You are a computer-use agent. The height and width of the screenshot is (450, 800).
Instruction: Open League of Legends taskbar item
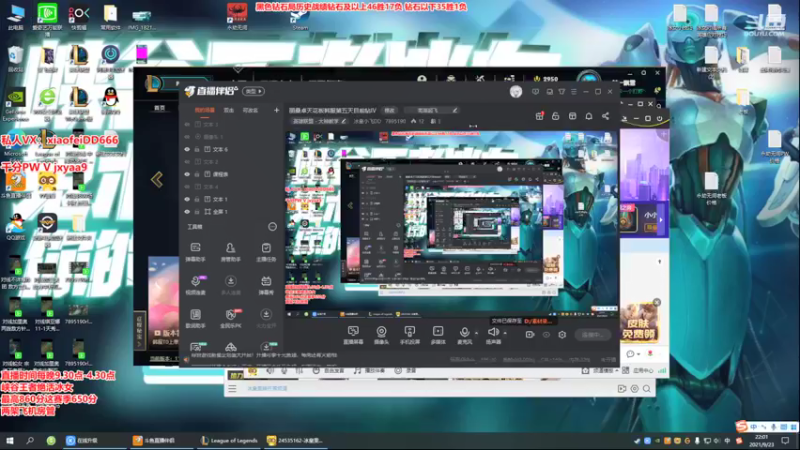click(x=229, y=440)
